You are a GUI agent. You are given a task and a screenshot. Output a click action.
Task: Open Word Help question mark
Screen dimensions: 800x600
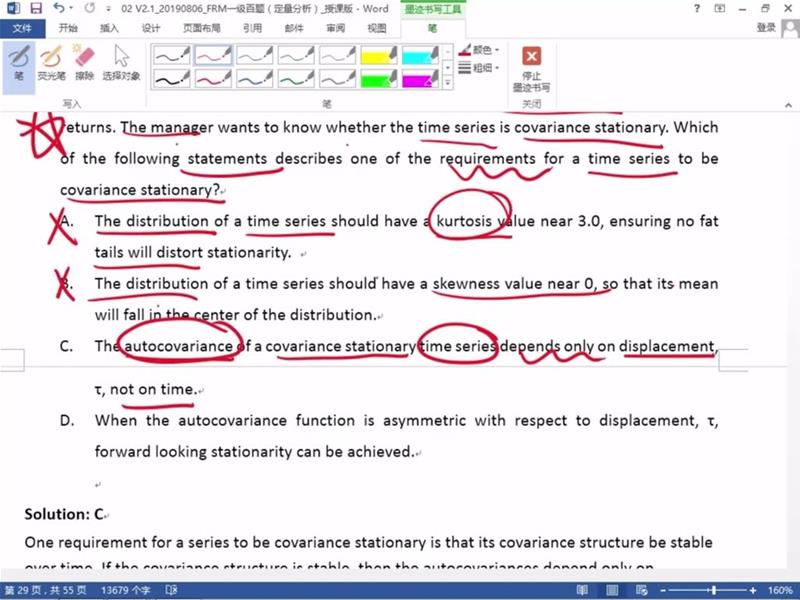coord(697,8)
